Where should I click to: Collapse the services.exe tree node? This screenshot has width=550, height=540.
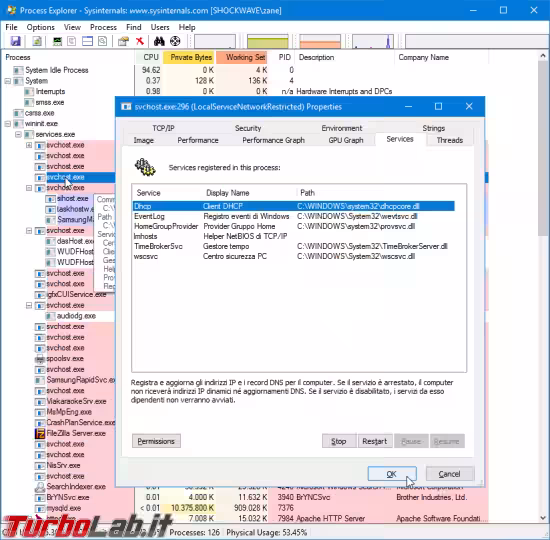tap(18, 134)
